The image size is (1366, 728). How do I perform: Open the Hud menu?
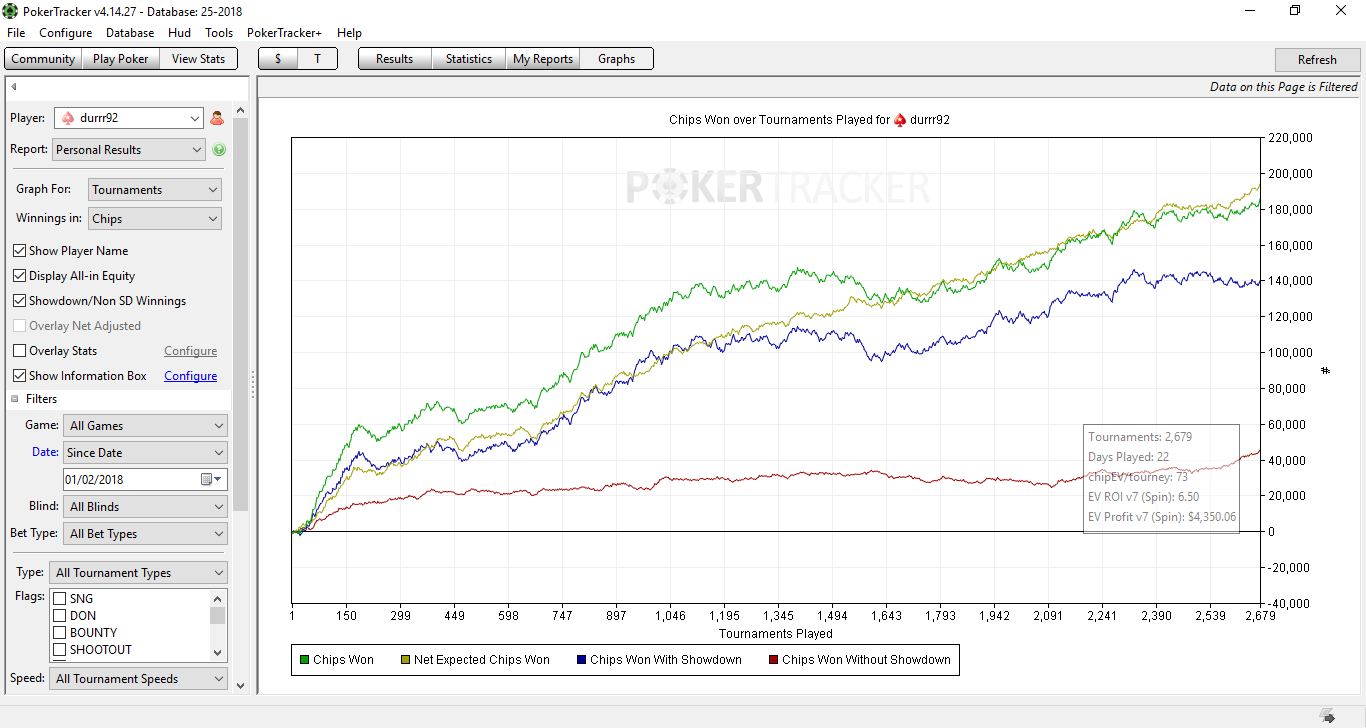(179, 33)
